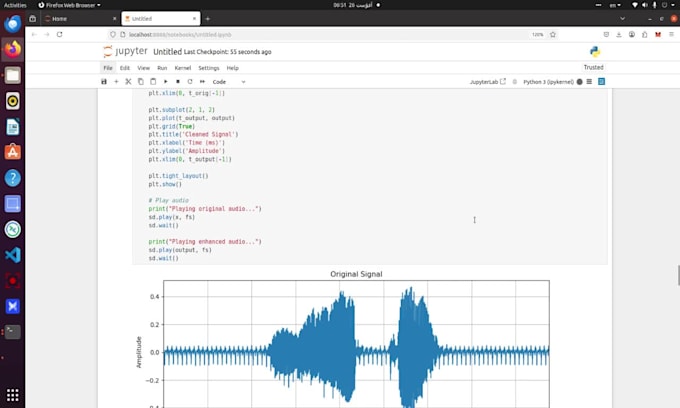This screenshot has height=408, width=680.
Task: Open the extensions puzzle icon
Action: click(645, 34)
